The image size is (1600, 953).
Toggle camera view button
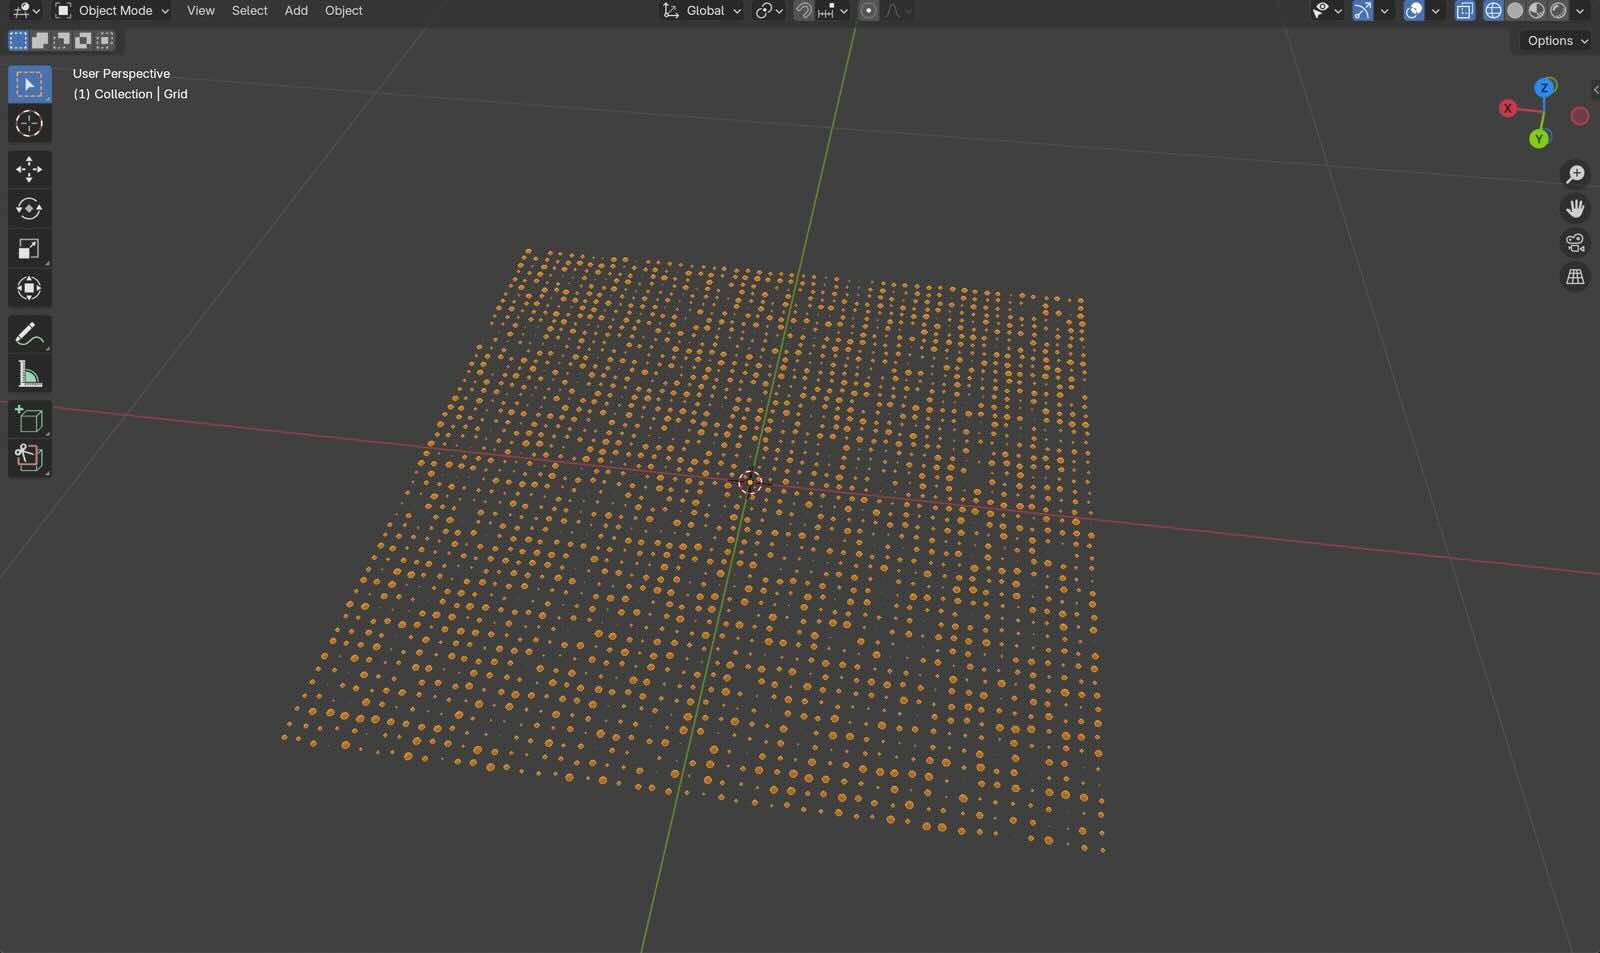tap(1575, 243)
